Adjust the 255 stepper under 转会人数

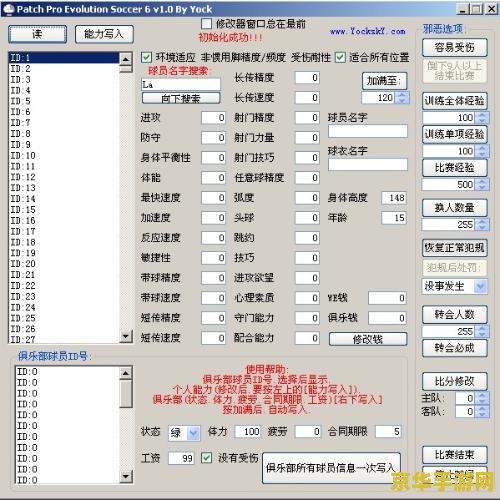(482, 331)
